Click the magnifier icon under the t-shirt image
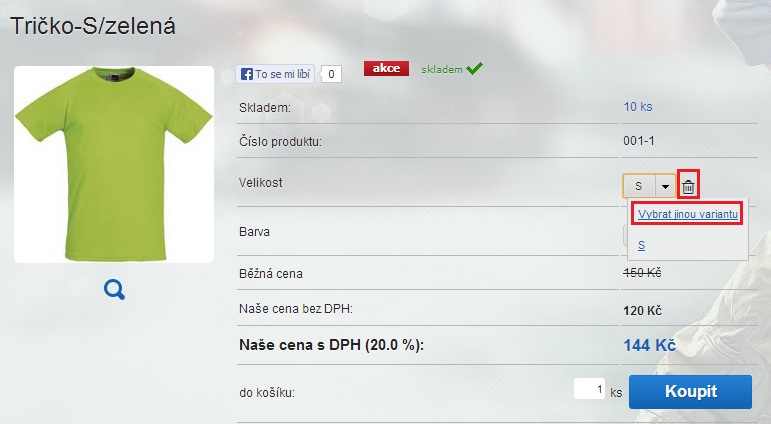771x424 pixels. tap(114, 290)
